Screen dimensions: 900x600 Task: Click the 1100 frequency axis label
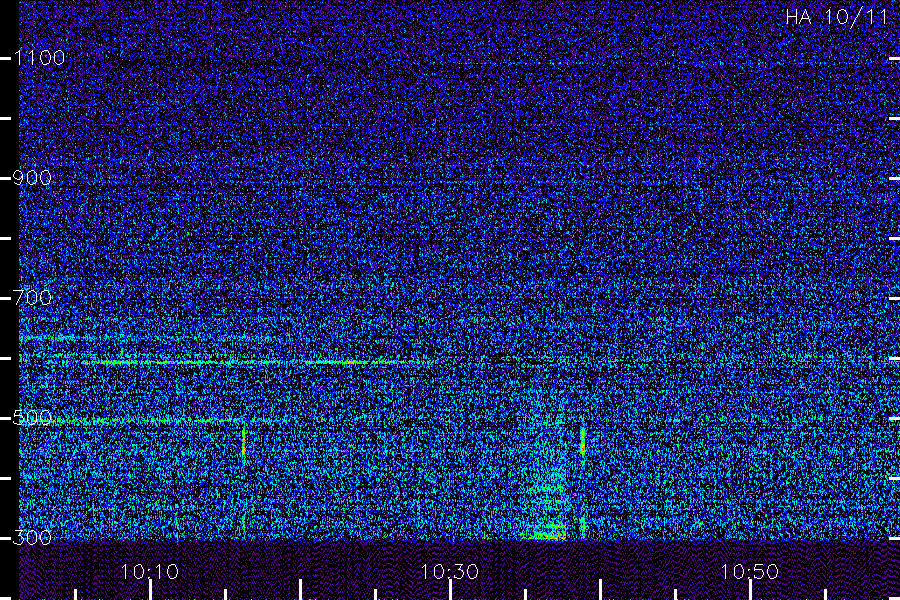click(39, 57)
